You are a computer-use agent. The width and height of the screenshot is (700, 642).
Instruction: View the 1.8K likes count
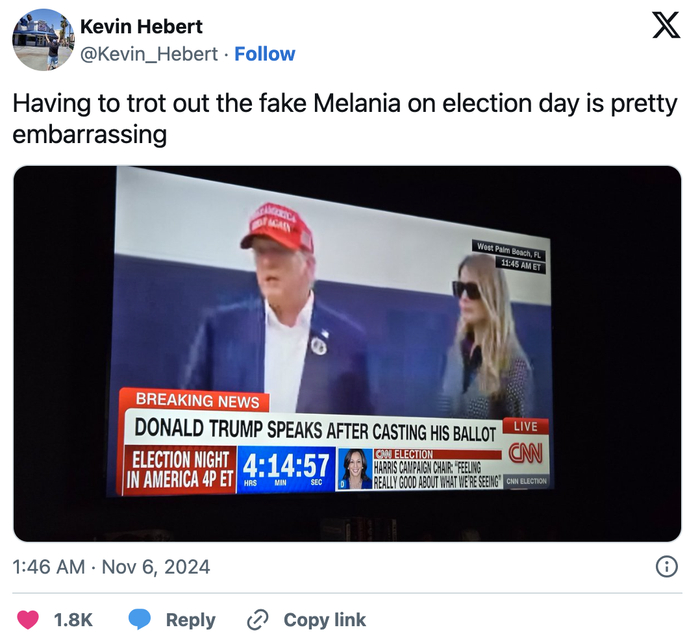point(73,620)
